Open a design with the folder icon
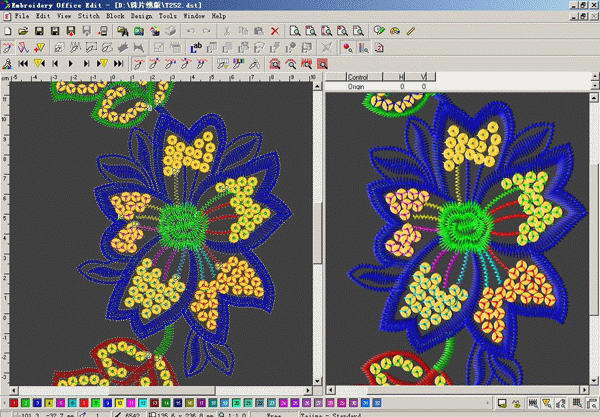This screenshot has width=600, height=417. [x=22, y=32]
